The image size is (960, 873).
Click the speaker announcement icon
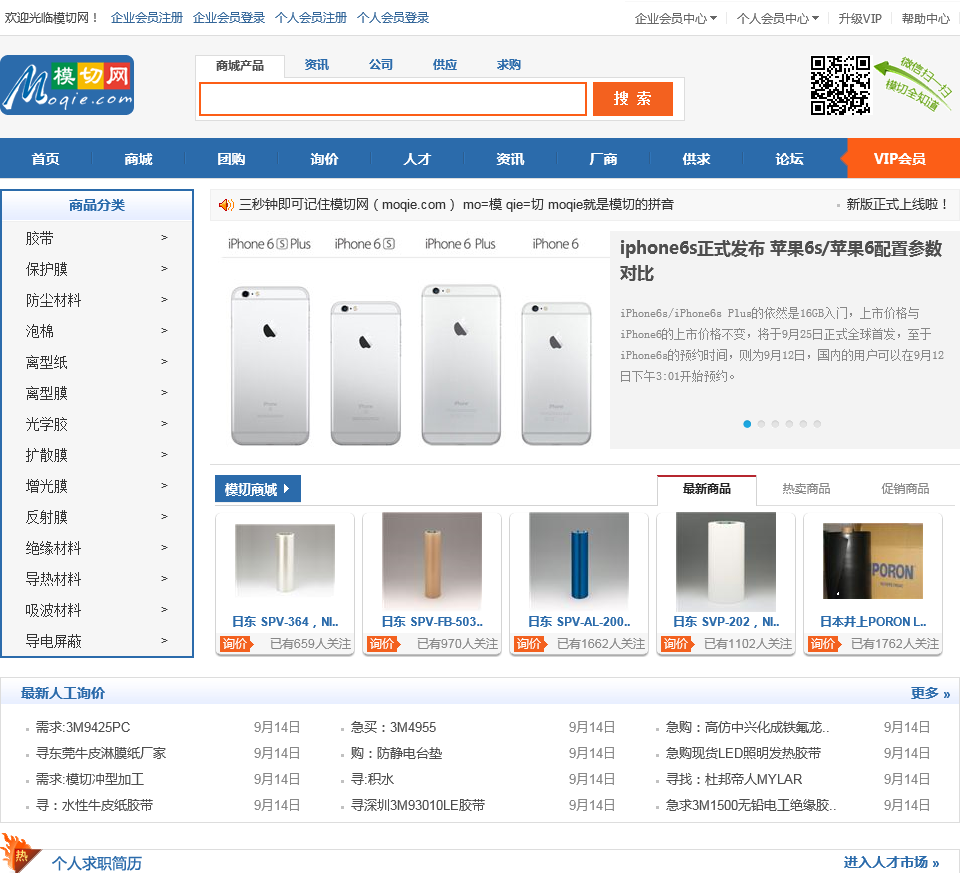click(x=226, y=204)
